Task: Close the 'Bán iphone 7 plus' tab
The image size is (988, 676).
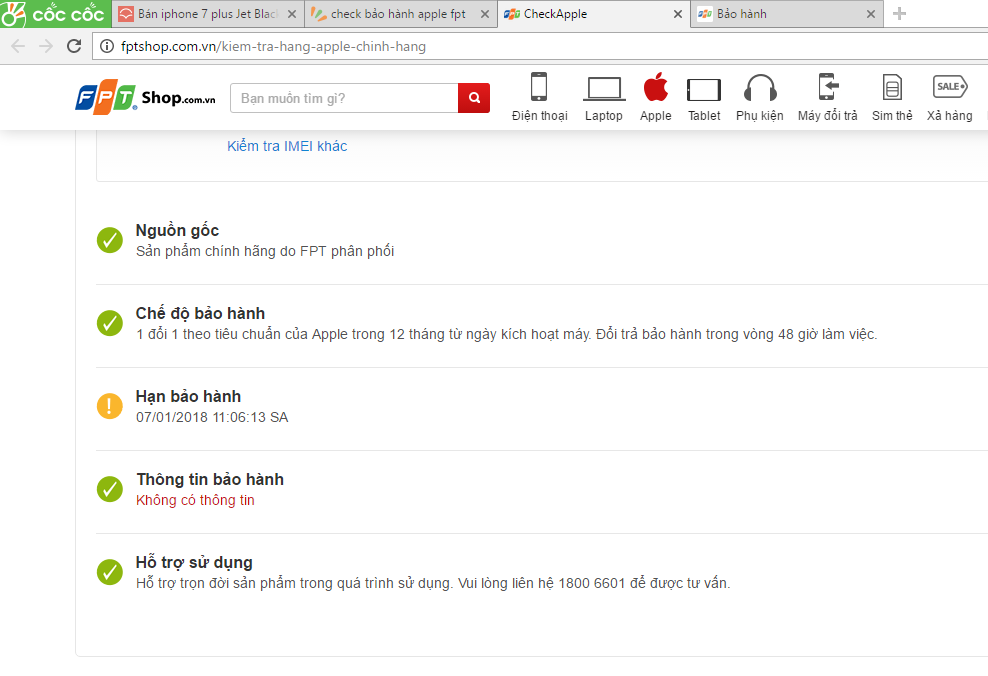Action: pyautogui.click(x=292, y=14)
